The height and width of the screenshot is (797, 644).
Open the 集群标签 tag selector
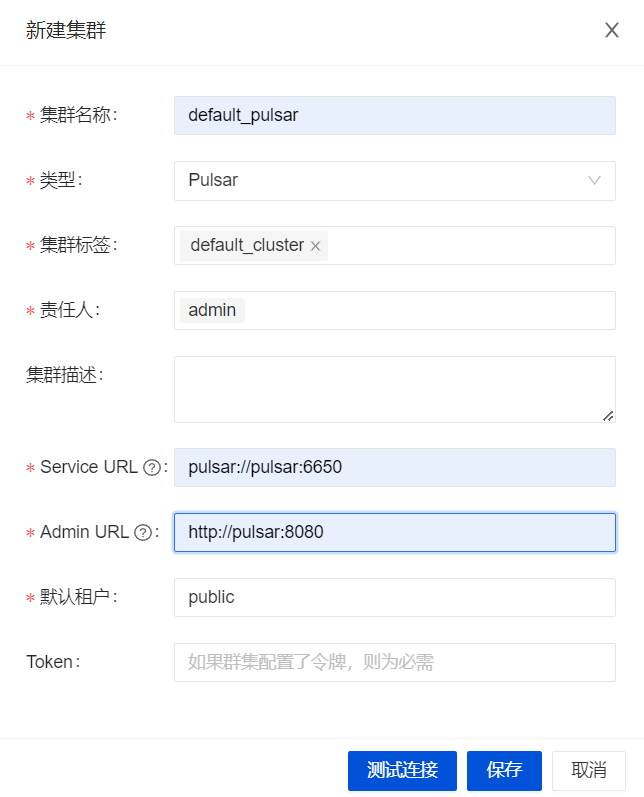pos(470,246)
